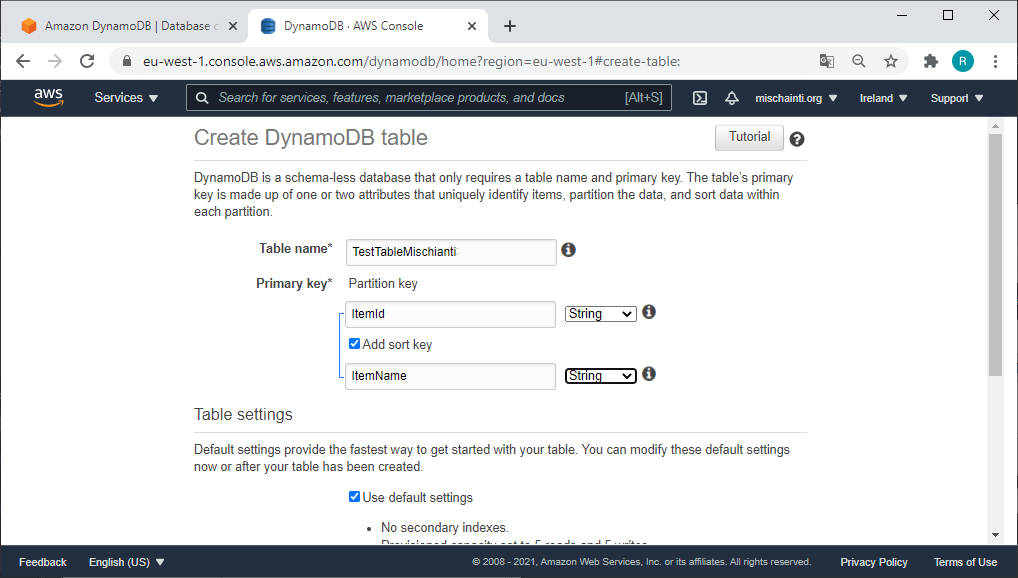Click the site padlock icon
The width and height of the screenshot is (1018, 578).
click(x=127, y=61)
